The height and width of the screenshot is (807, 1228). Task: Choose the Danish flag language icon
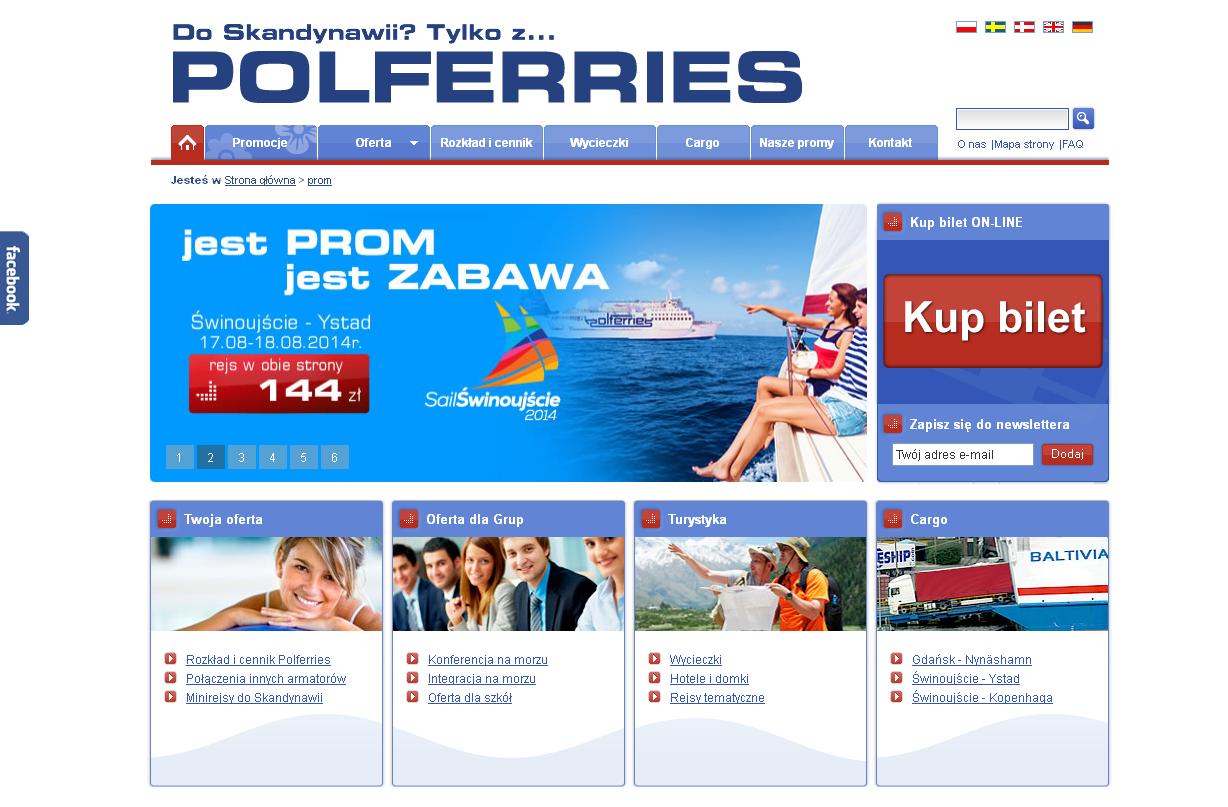point(1024,27)
